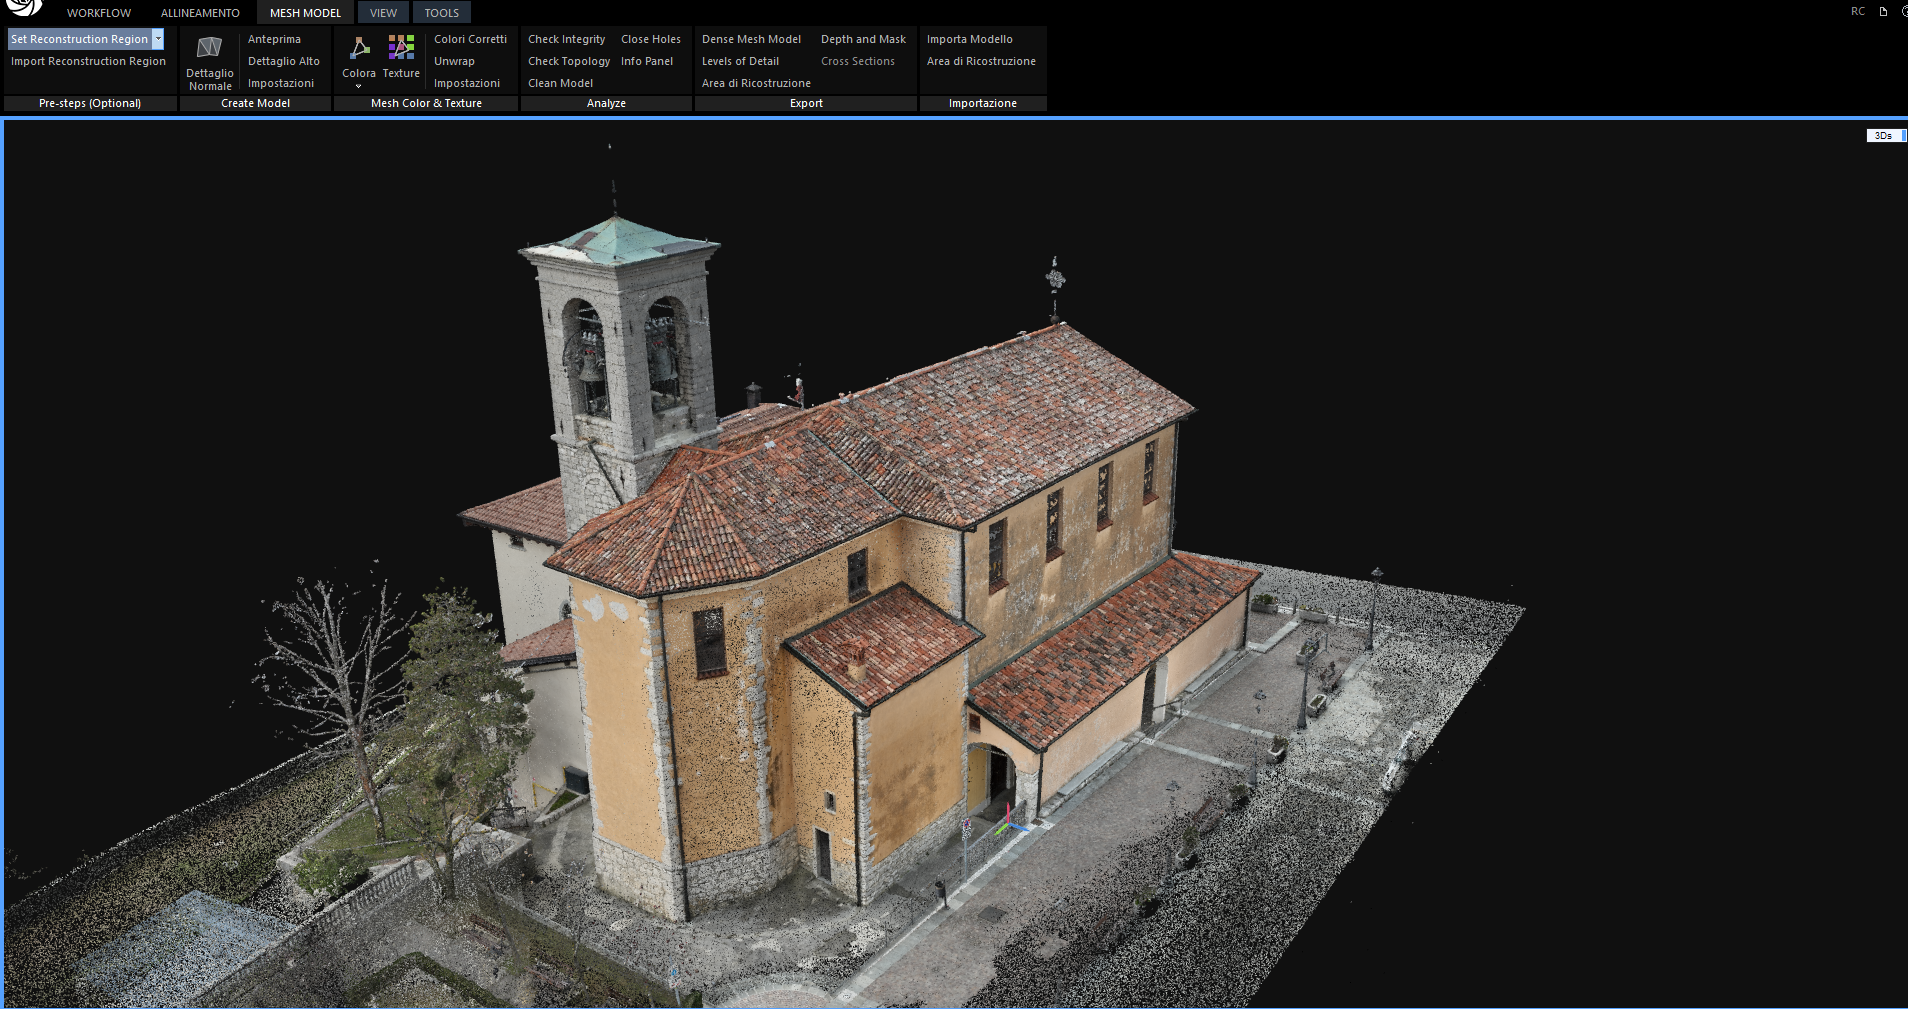Expand the small arrow under Colora
Screen dimensions: 1908x1009
[358, 86]
